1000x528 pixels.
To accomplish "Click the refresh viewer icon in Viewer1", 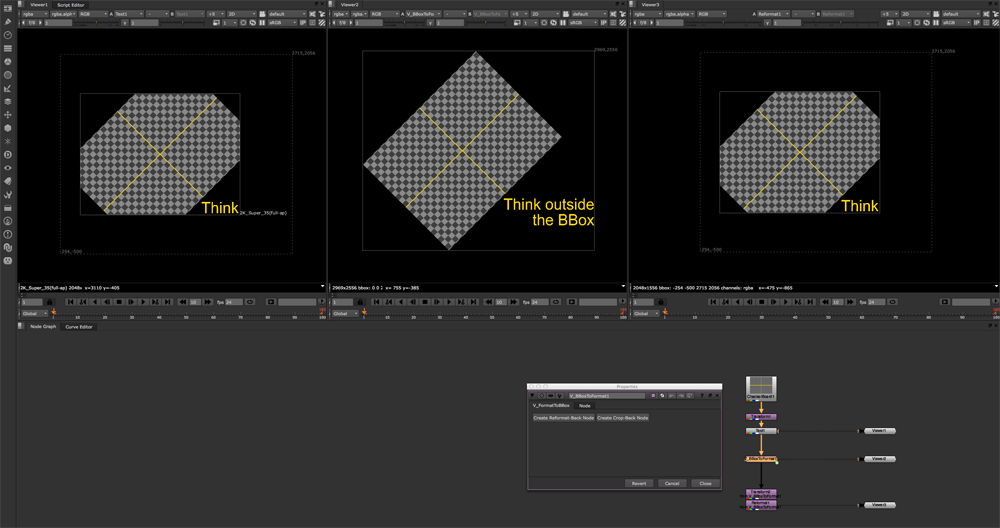I will tap(253, 22).
